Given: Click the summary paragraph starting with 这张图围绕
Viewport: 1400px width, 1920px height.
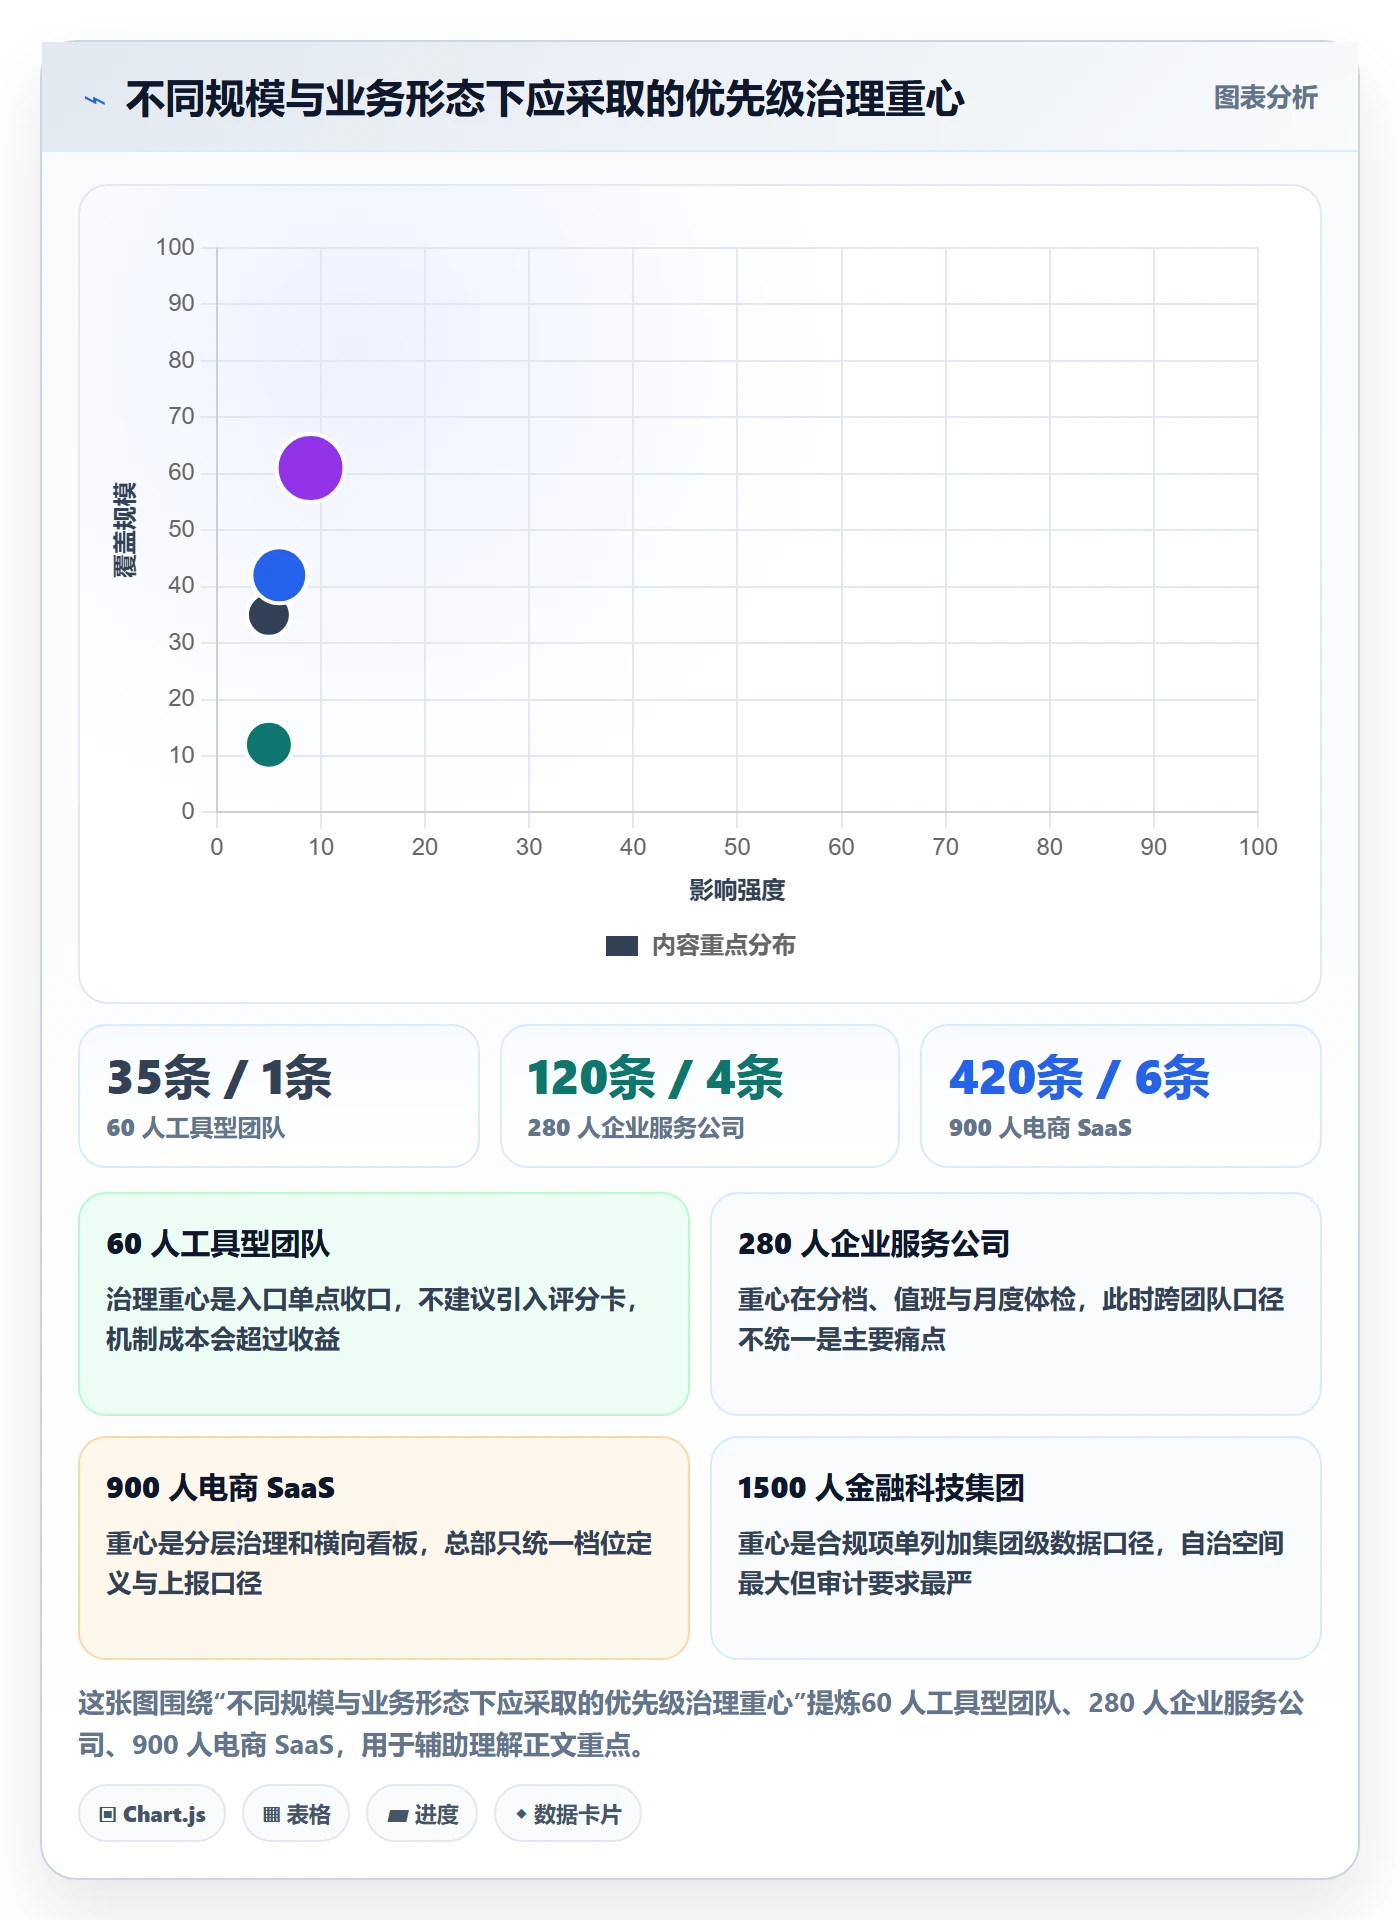Looking at the screenshot, I should pyautogui.click(x=691, y=1724).
